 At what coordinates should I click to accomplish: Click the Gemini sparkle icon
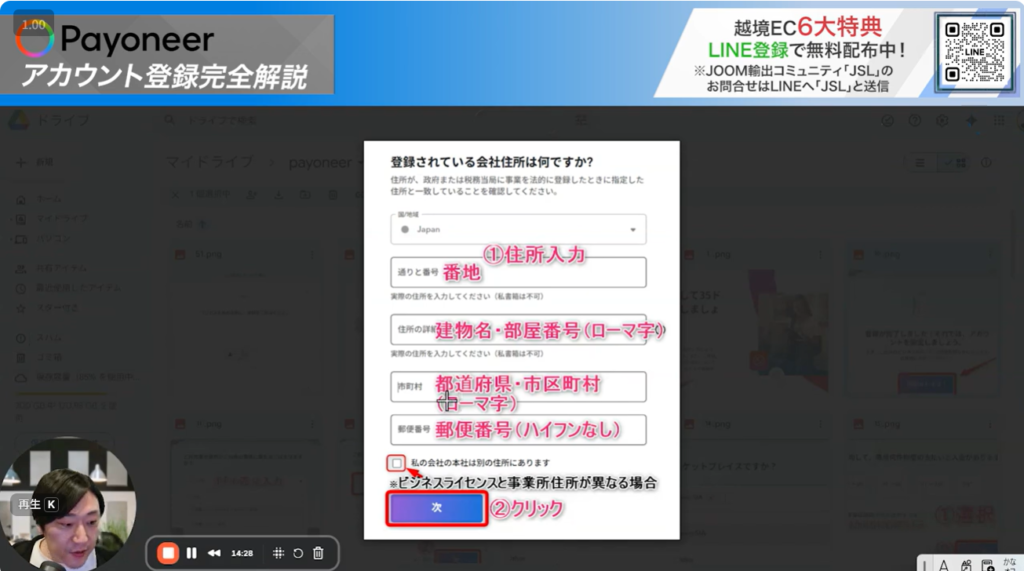(x=970, y=121)
